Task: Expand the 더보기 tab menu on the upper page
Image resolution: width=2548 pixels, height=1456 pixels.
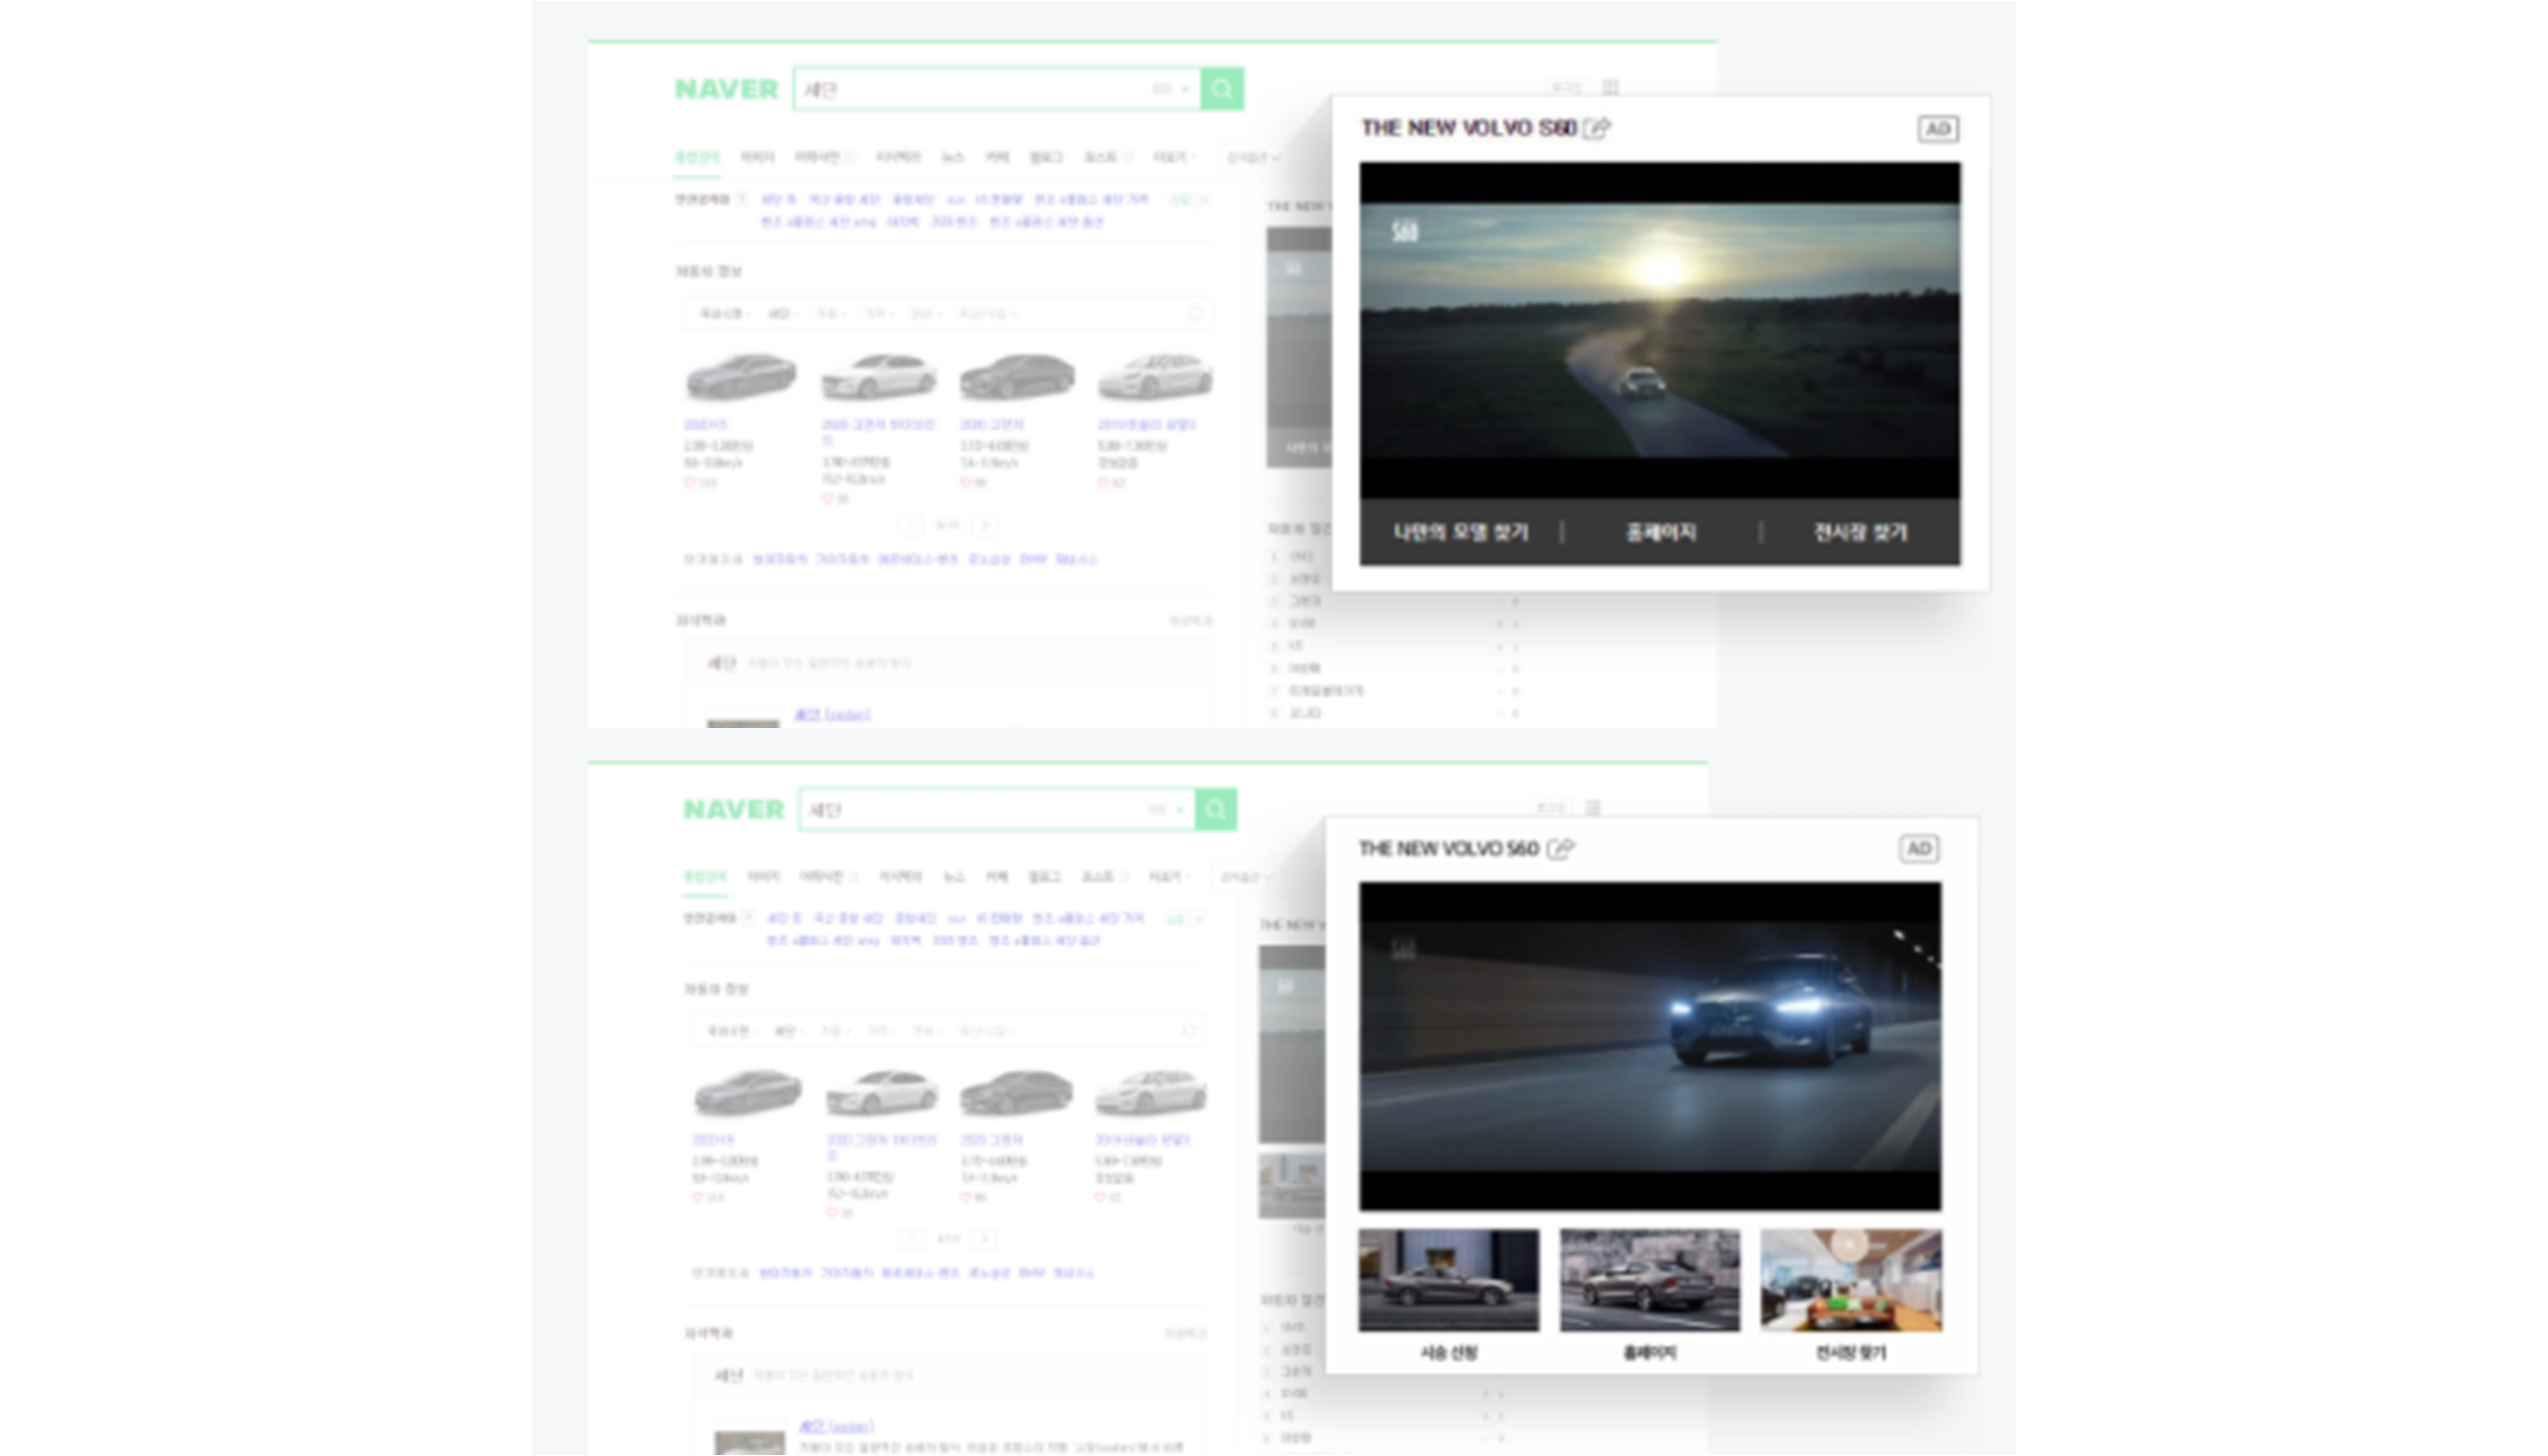Action: 1174,157
